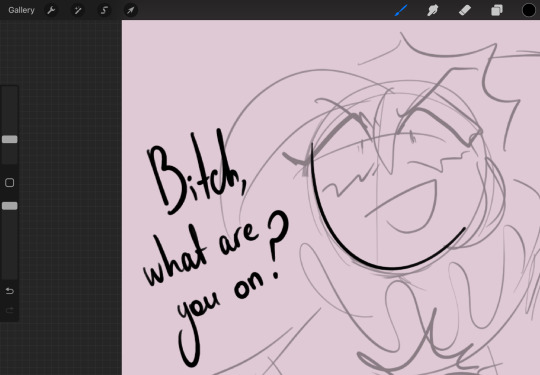Tap the square Modify button in sidebar

point(10,183)
